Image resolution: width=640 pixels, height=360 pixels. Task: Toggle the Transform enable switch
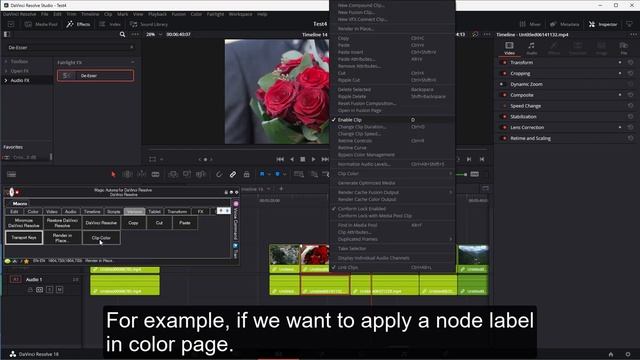click(504, 62)
